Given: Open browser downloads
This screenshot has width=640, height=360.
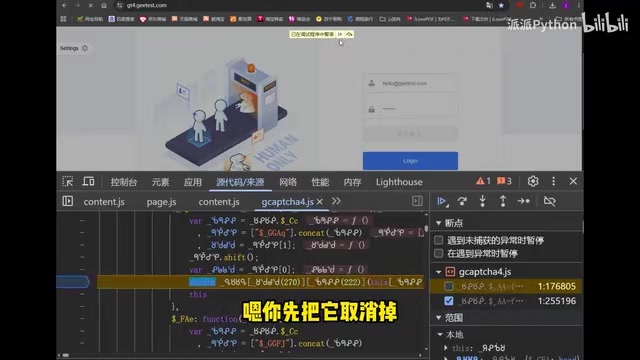Looking at the screenshot, I should coord(552,5).
